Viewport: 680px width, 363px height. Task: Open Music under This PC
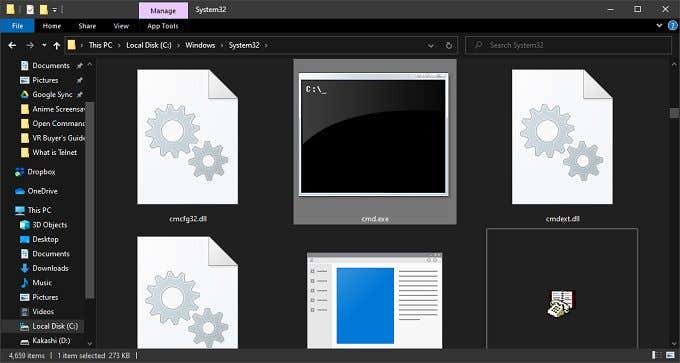tap(42, 283)
